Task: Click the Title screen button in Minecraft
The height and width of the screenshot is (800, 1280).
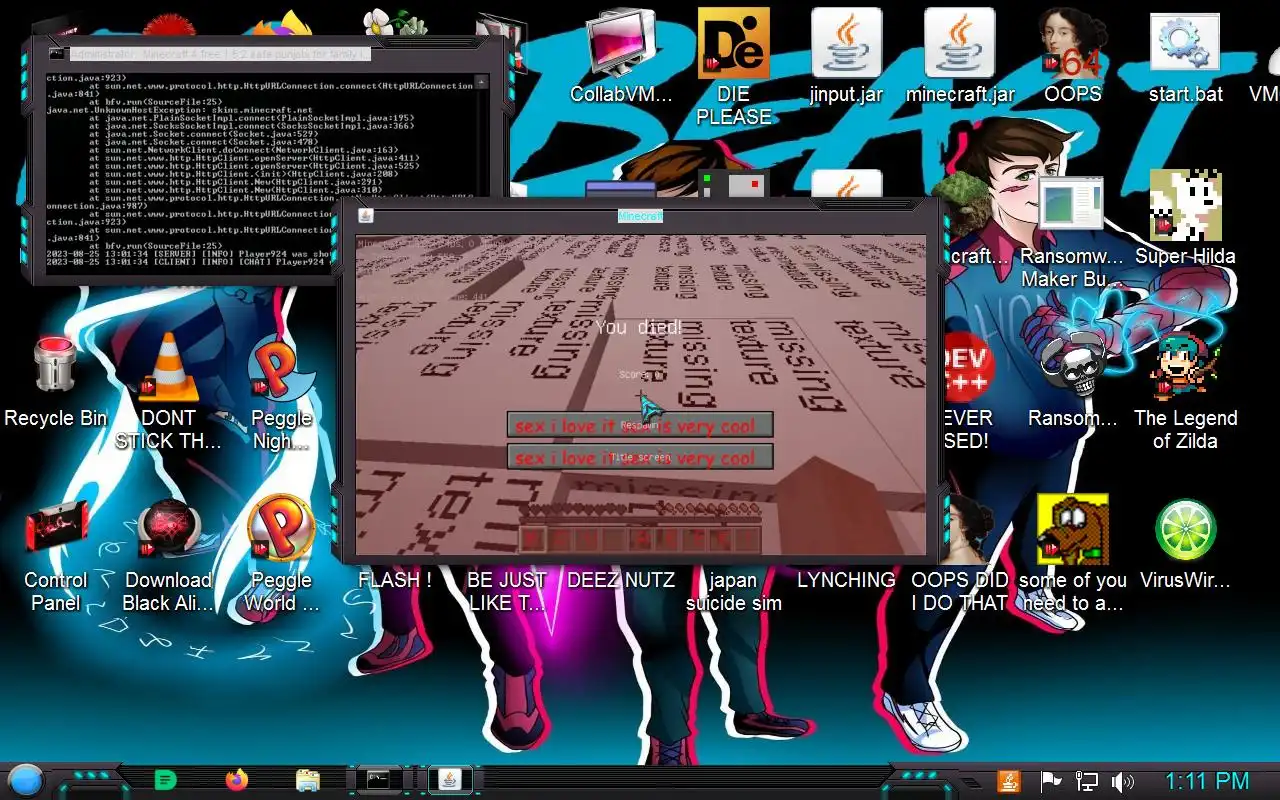Action: pyautogui.click(x=640, y=457)
